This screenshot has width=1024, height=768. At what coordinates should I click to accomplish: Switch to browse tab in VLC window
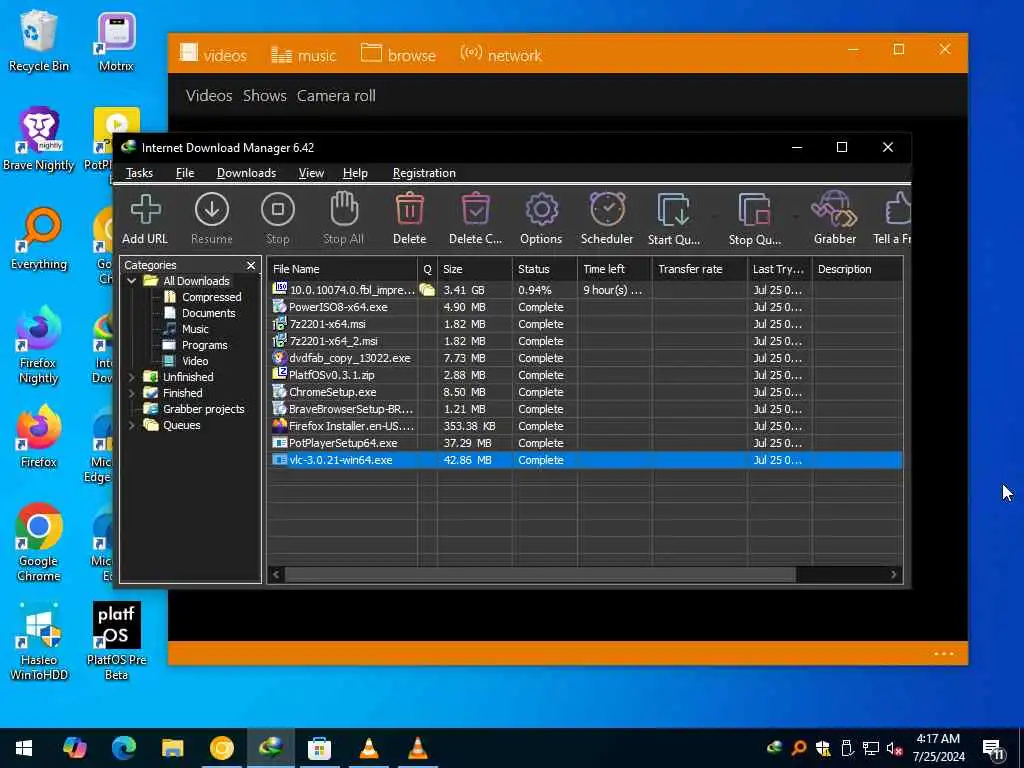coord(398,55)
